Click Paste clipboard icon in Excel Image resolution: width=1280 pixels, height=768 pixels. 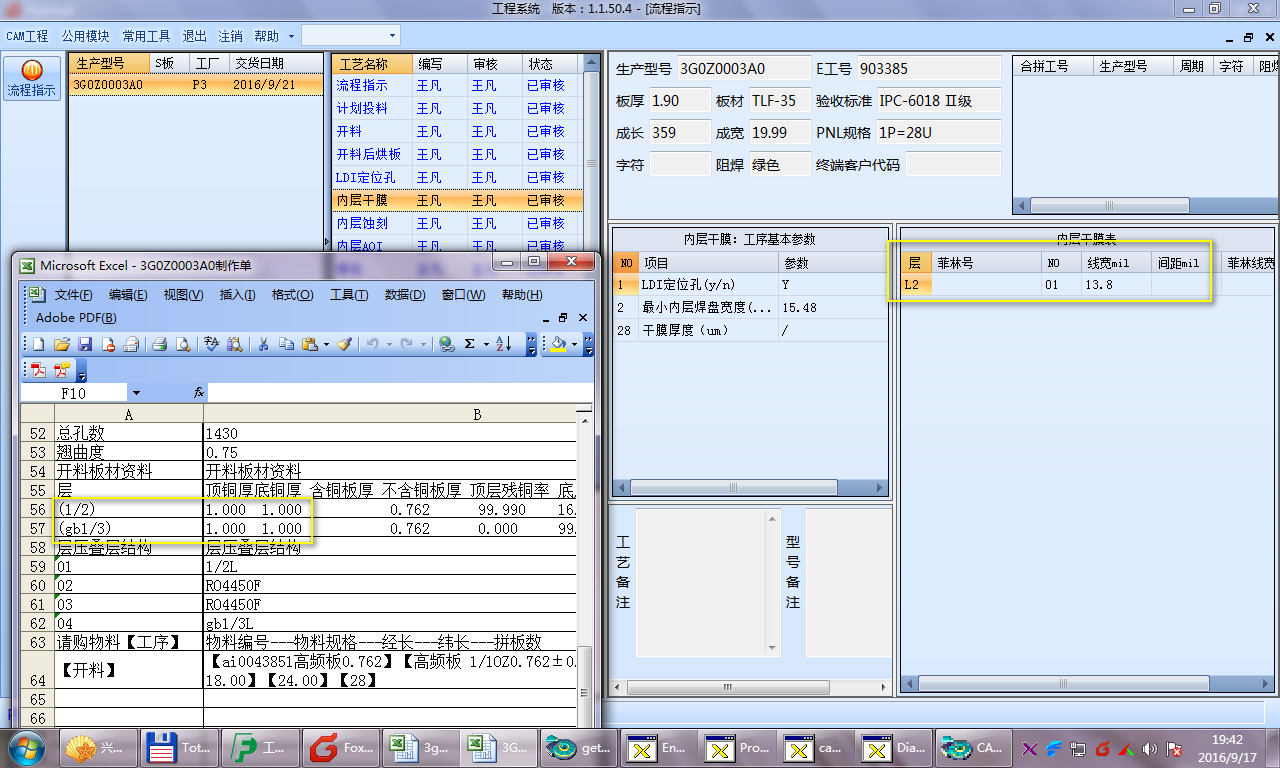click(310, 344)
